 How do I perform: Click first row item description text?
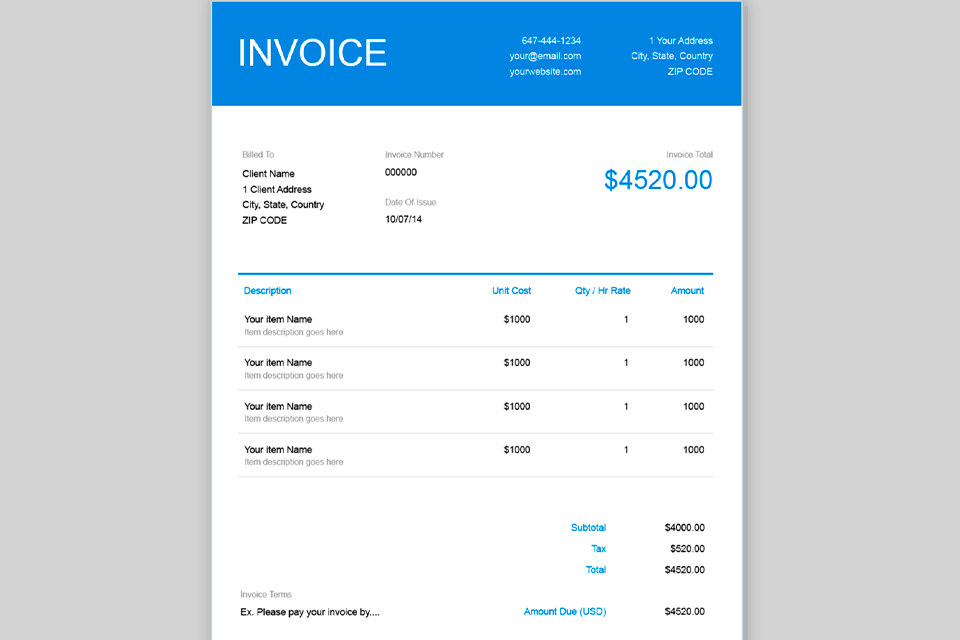pos(293,332)
